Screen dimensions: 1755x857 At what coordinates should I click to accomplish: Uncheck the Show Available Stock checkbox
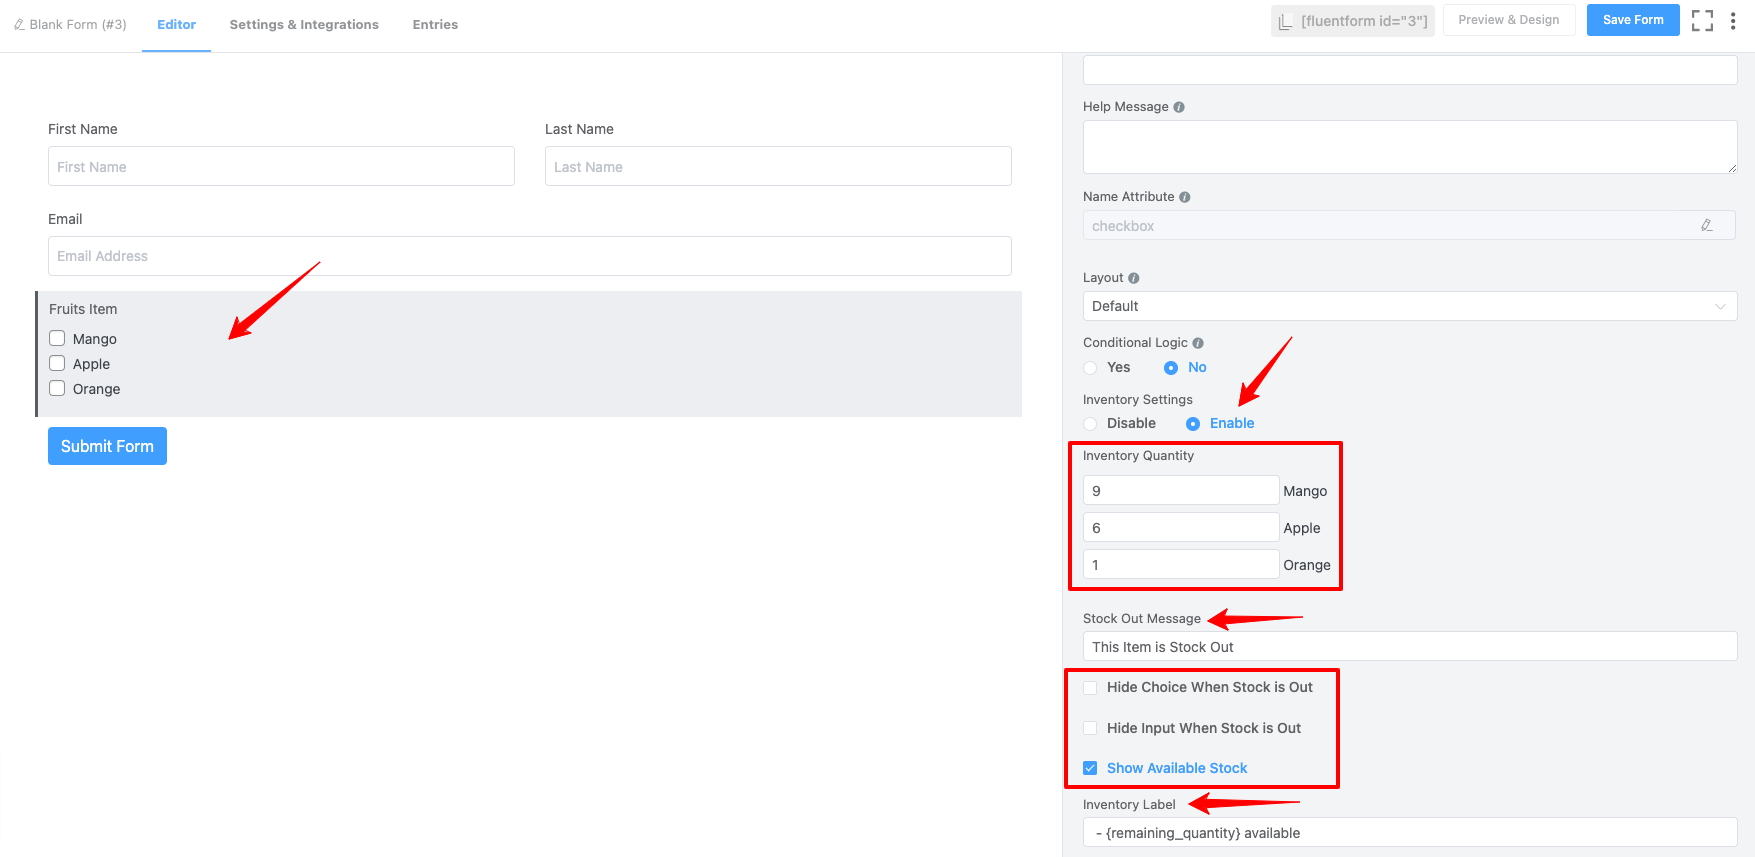(1090, 769)
